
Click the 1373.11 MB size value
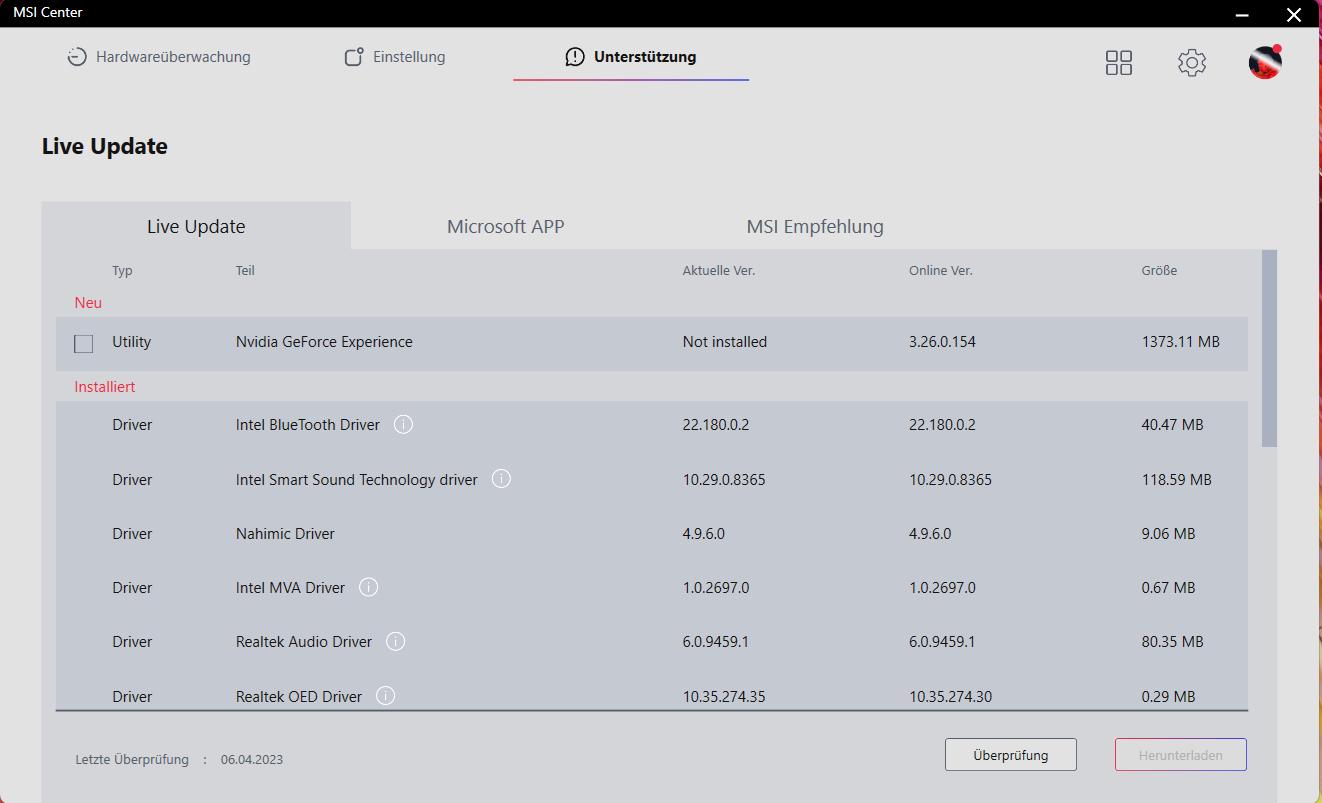coord(1181,342)
